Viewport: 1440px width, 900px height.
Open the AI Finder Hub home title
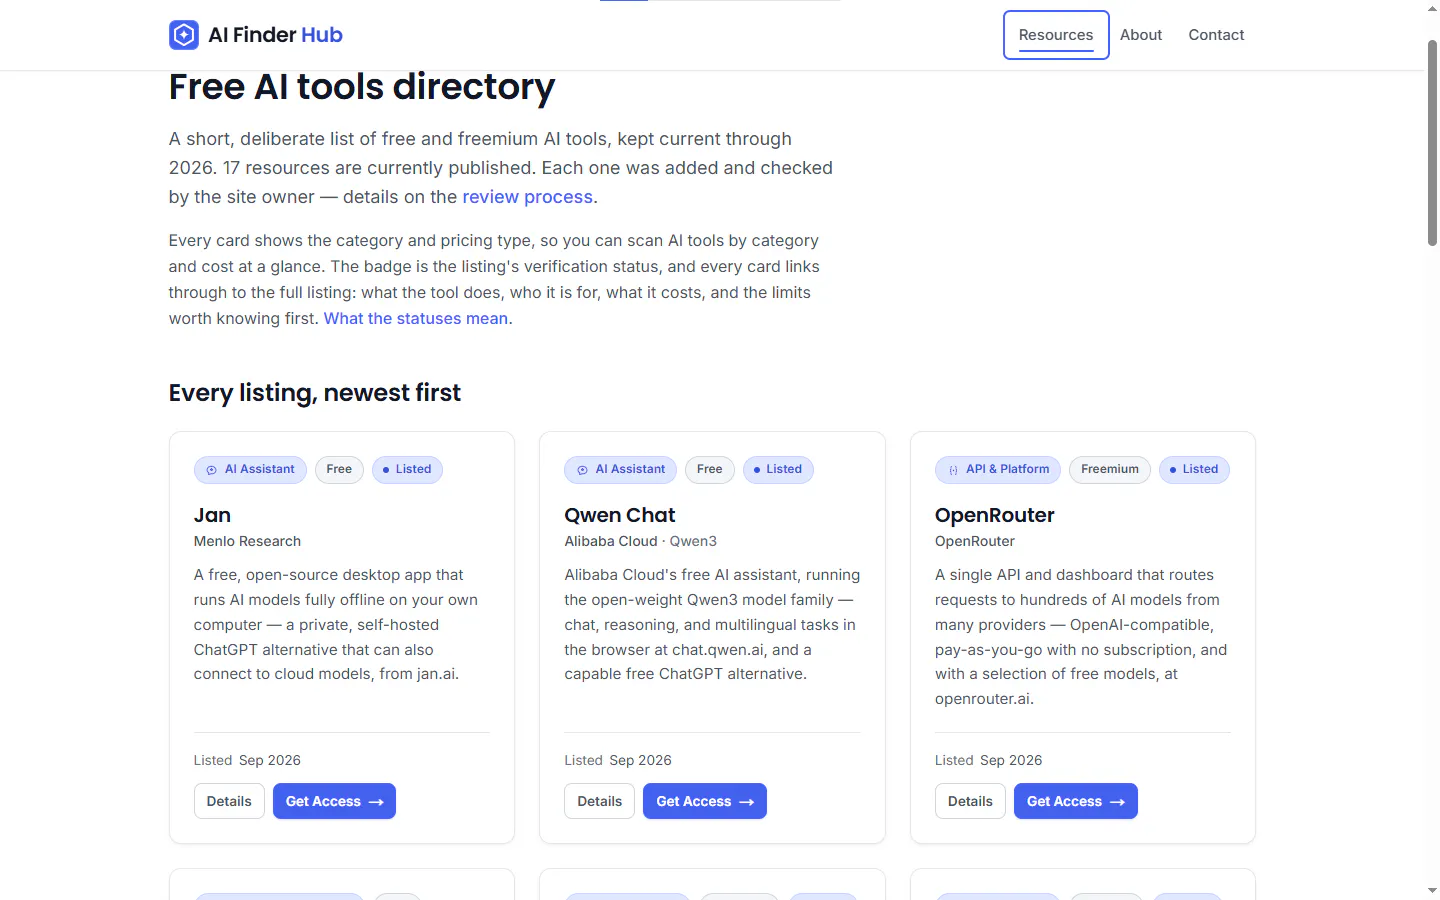275,35
